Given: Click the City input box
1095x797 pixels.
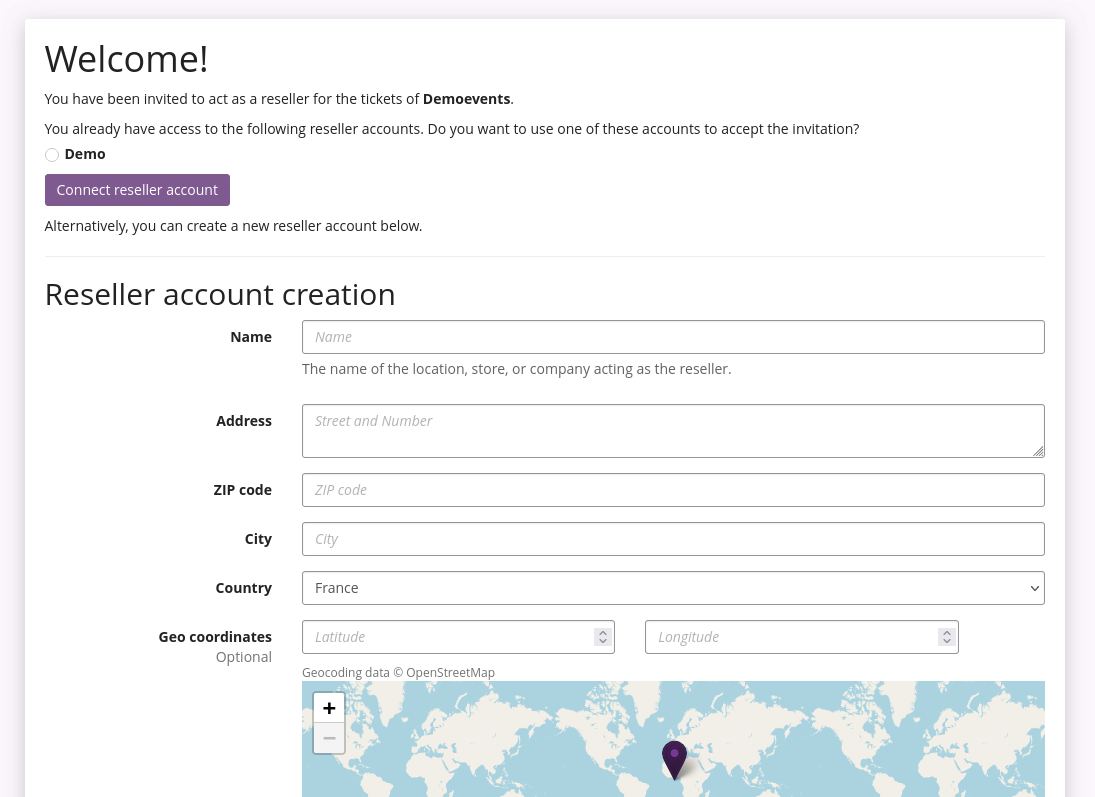Looking at the screenshot, I should (672, 539).
